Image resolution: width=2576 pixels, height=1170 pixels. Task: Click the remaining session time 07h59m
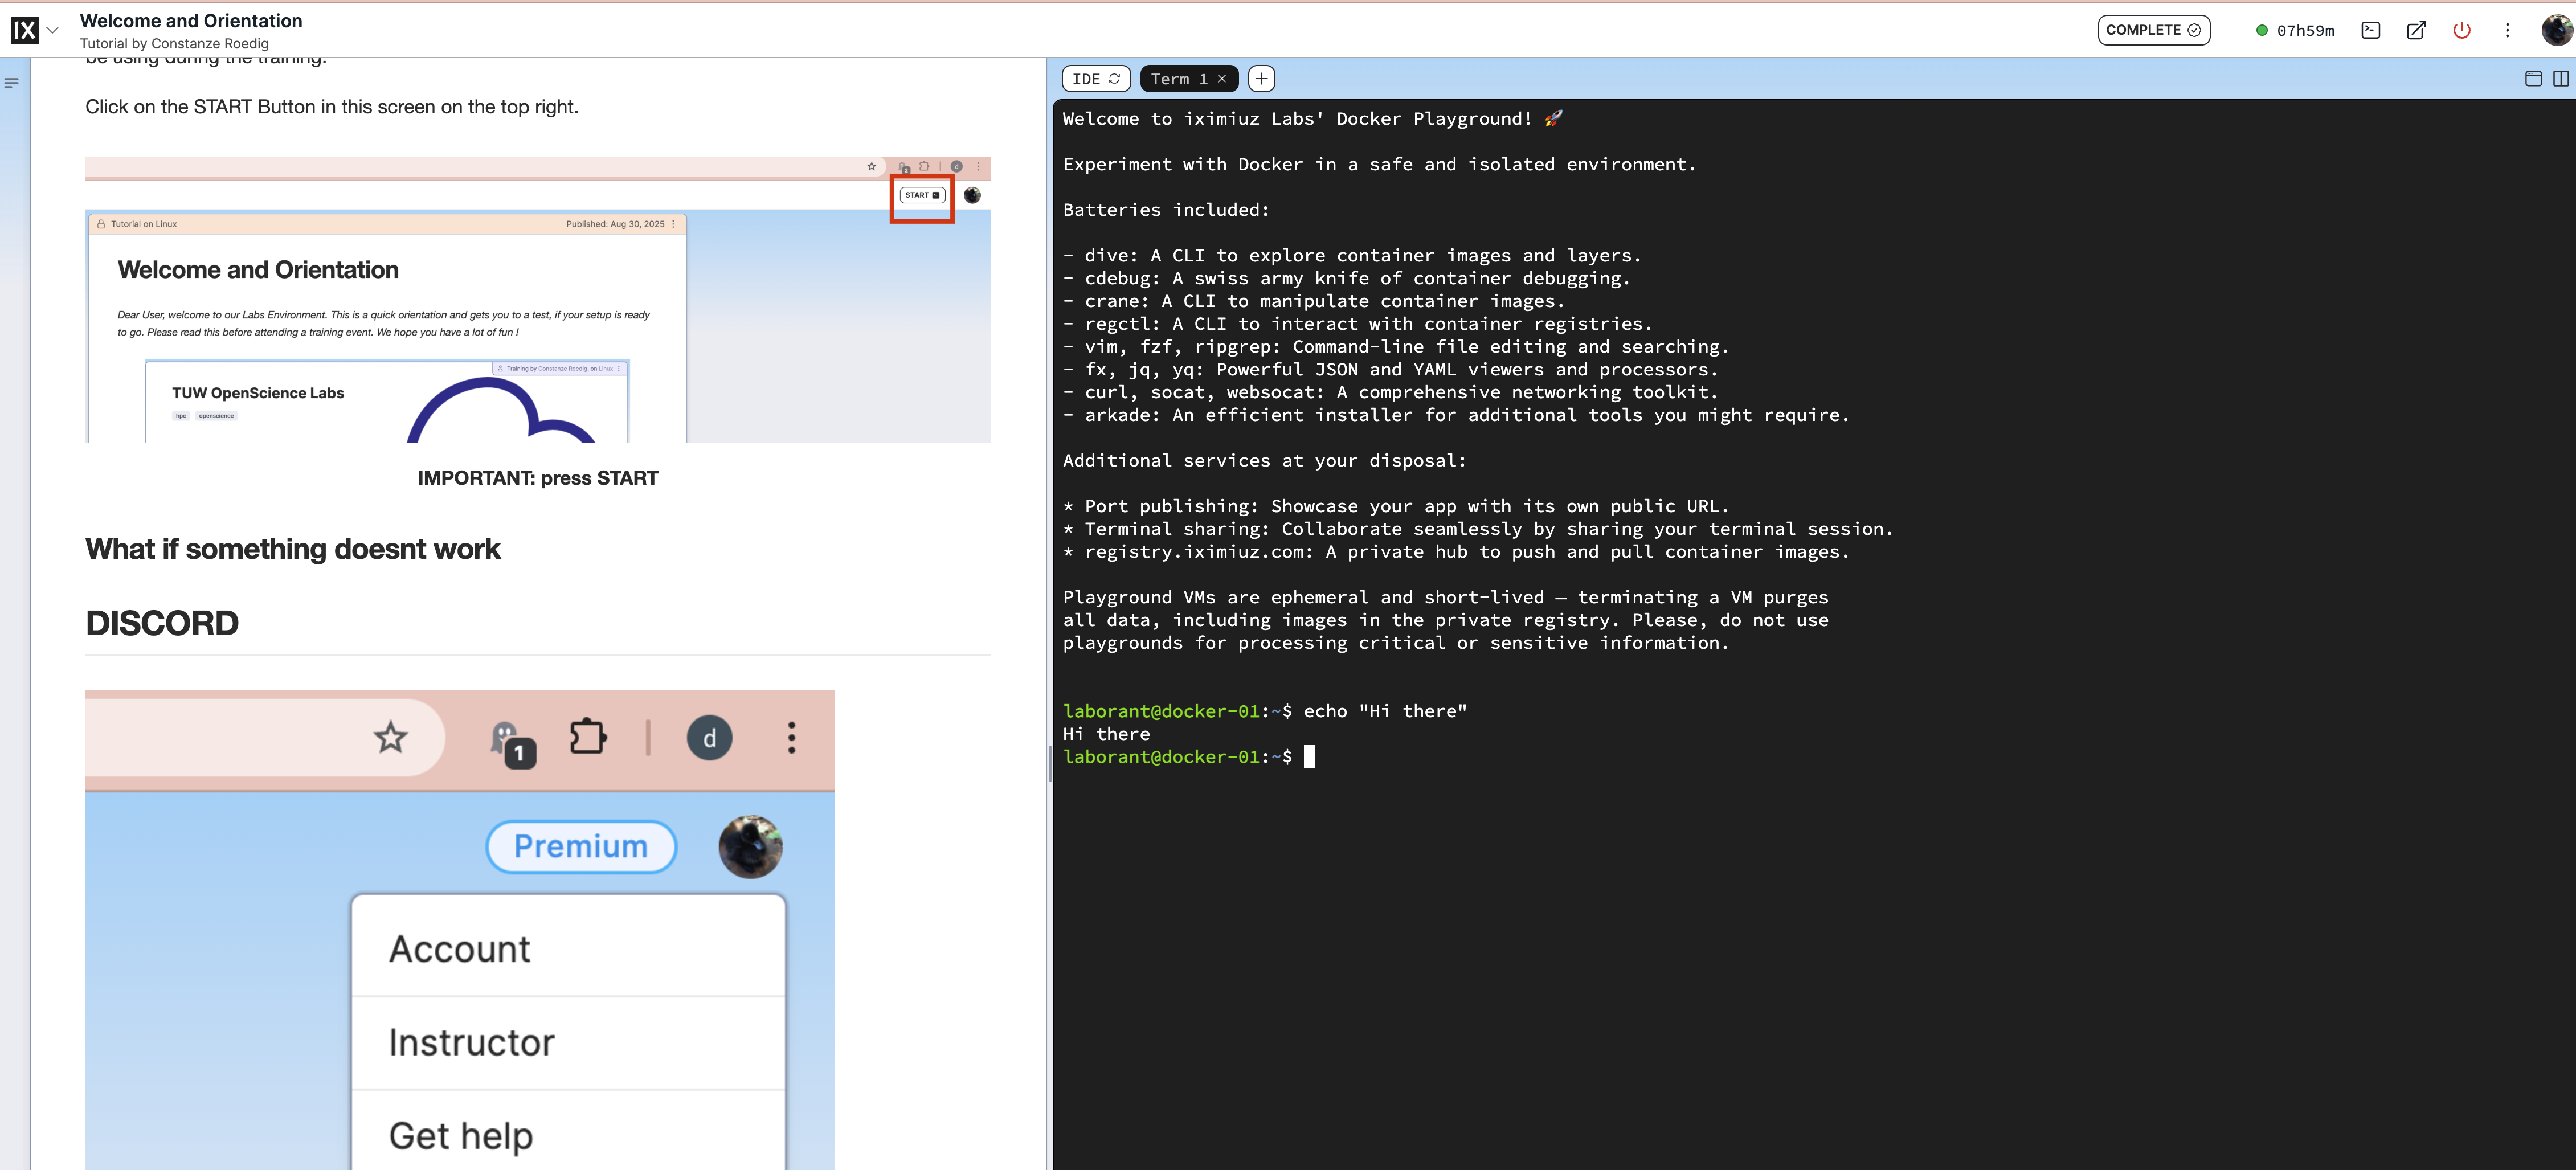pyautogui.click(x=2304, y=31)
